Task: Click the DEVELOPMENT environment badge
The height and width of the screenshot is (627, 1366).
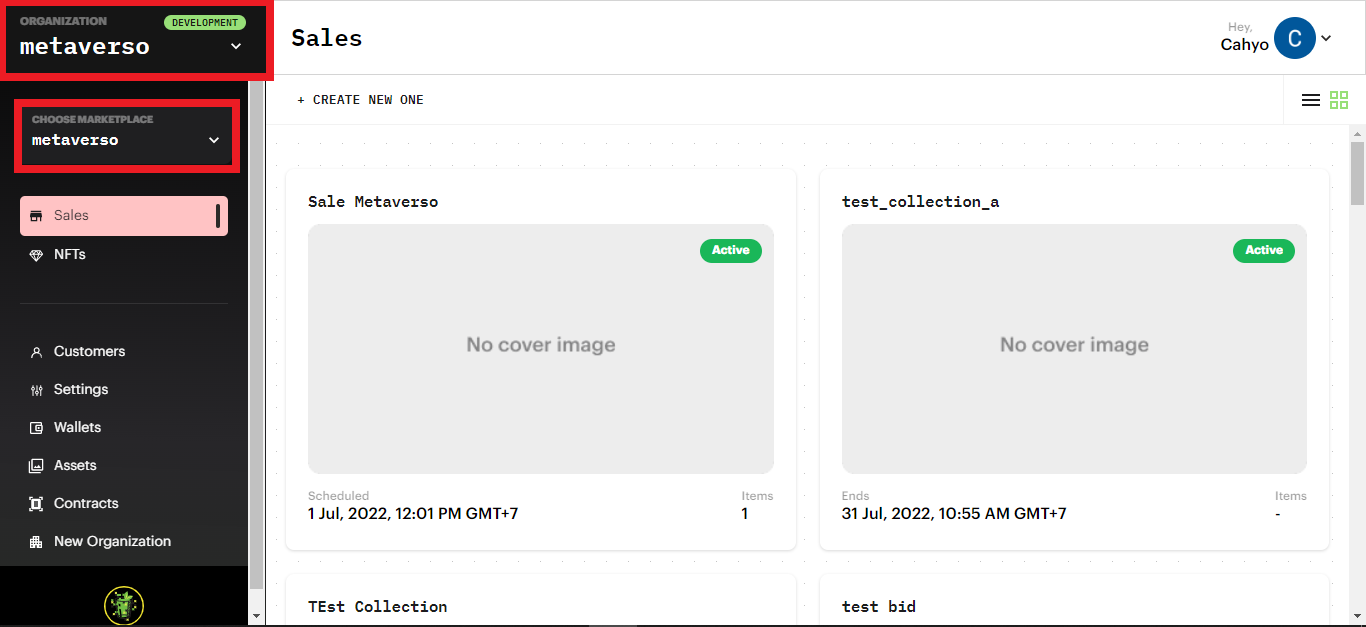Action: [204, 23]
